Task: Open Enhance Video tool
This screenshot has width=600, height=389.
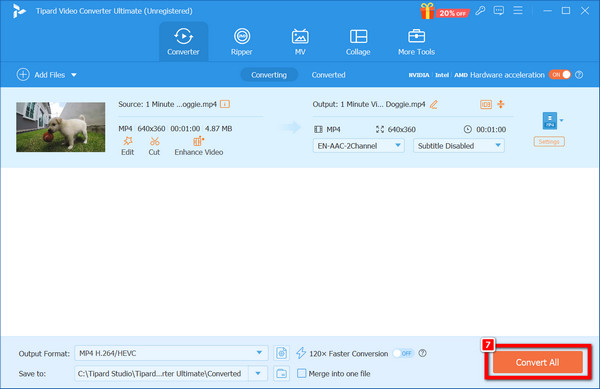Action: [x=199, y=146]
